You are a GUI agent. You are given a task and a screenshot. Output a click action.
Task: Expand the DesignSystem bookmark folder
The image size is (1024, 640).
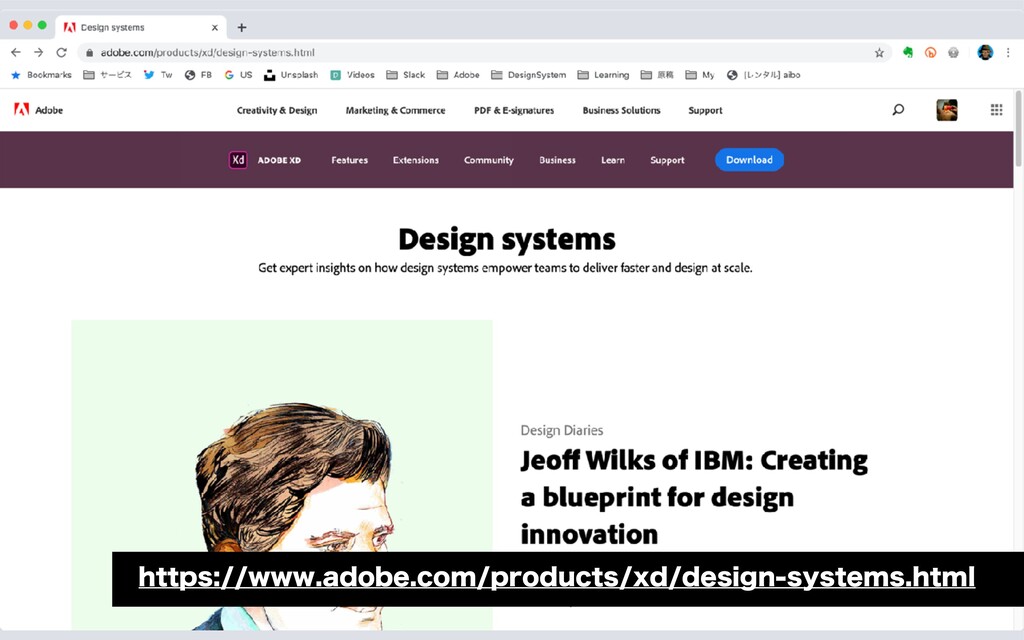pyautogui.click(x=528, y=75)
